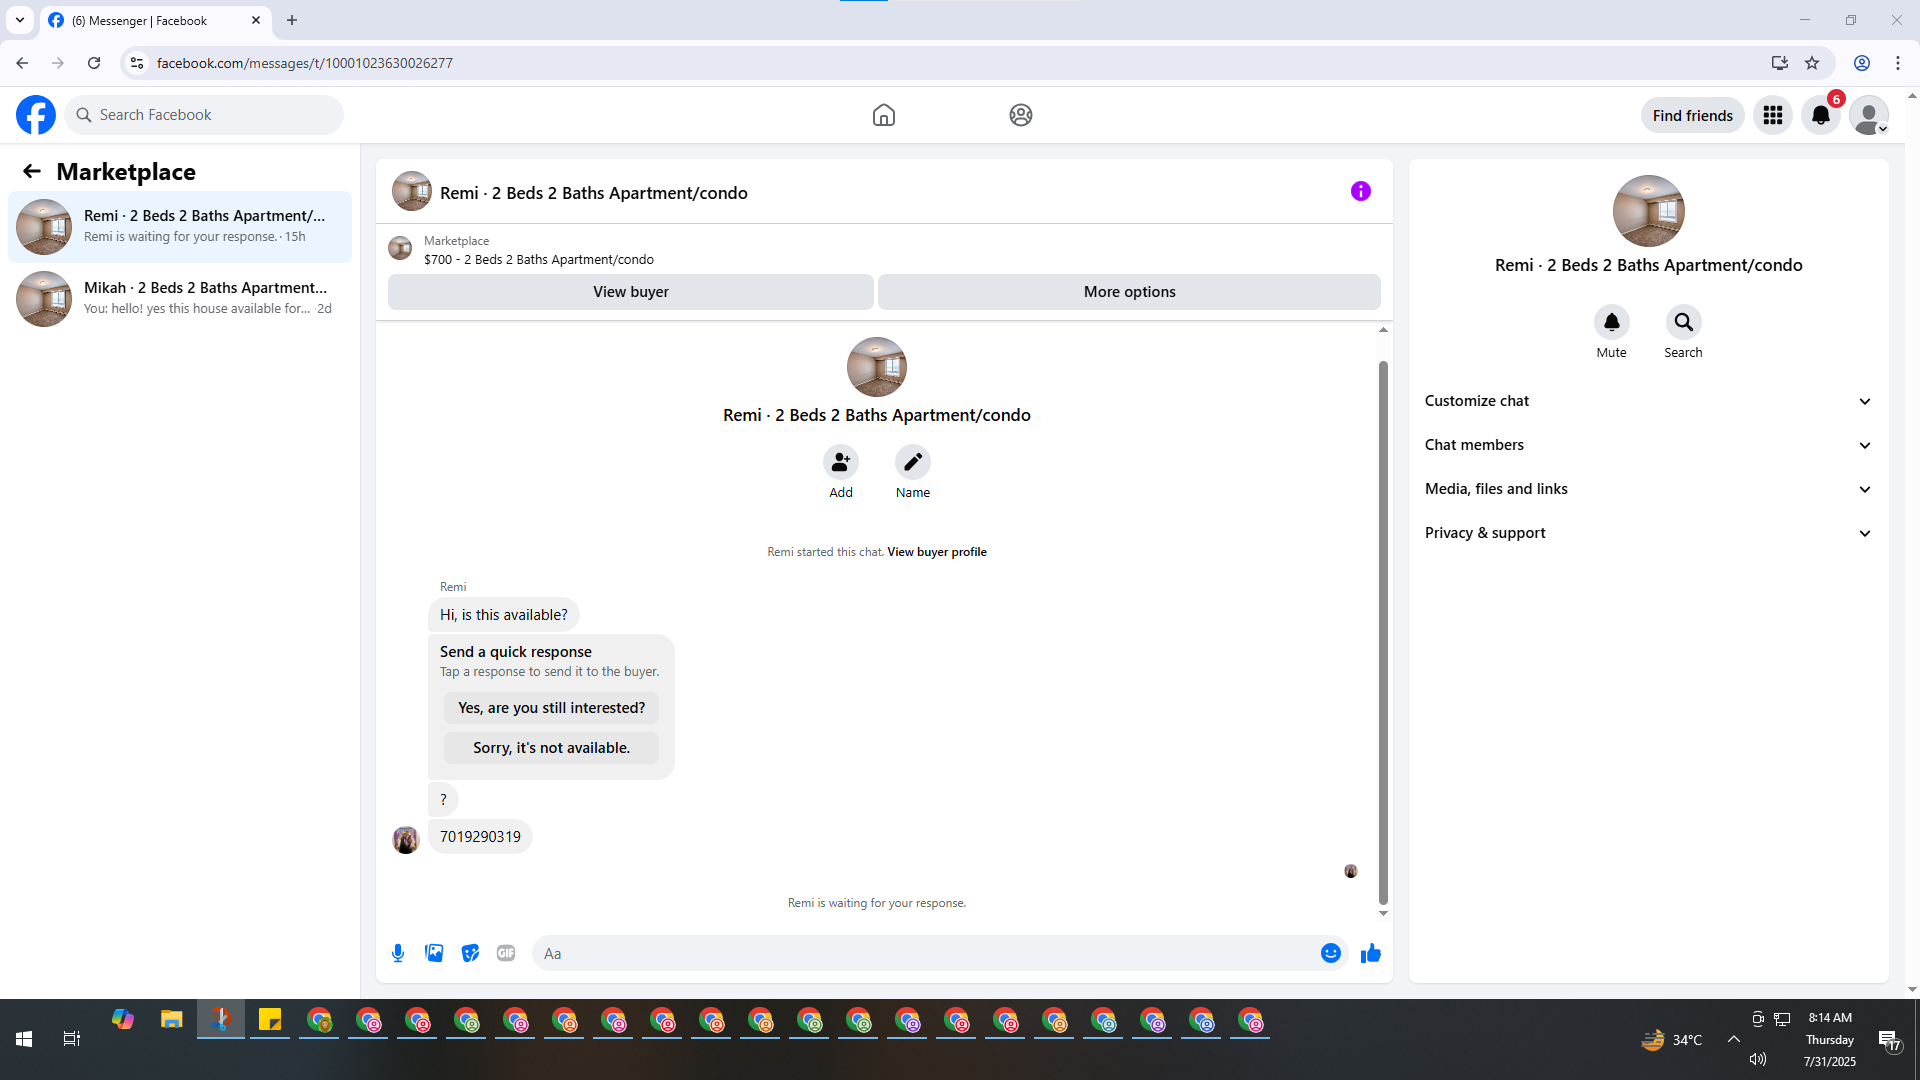1920x1080 pixels.
Task: Open the sticker picker icon
Action: coord(470,953)
